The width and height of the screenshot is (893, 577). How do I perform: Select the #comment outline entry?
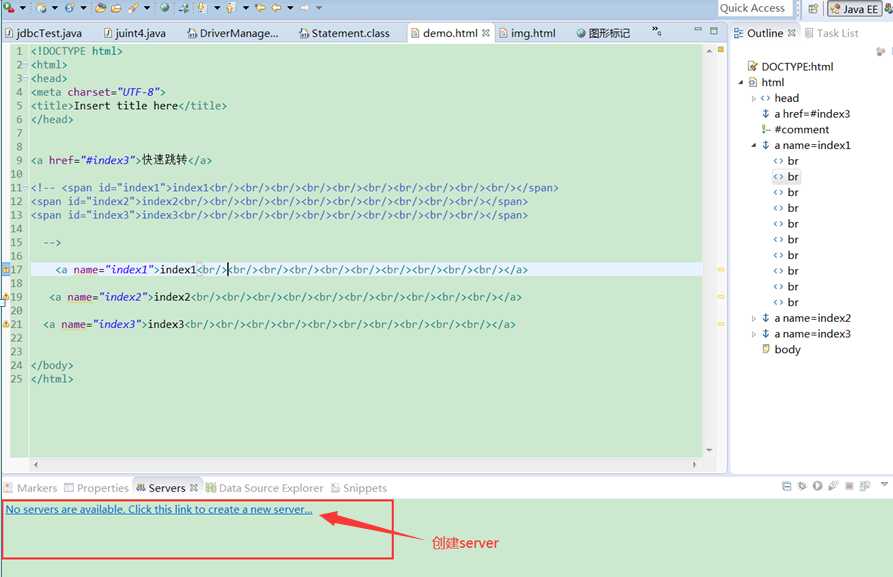click(x=795, y=129)
